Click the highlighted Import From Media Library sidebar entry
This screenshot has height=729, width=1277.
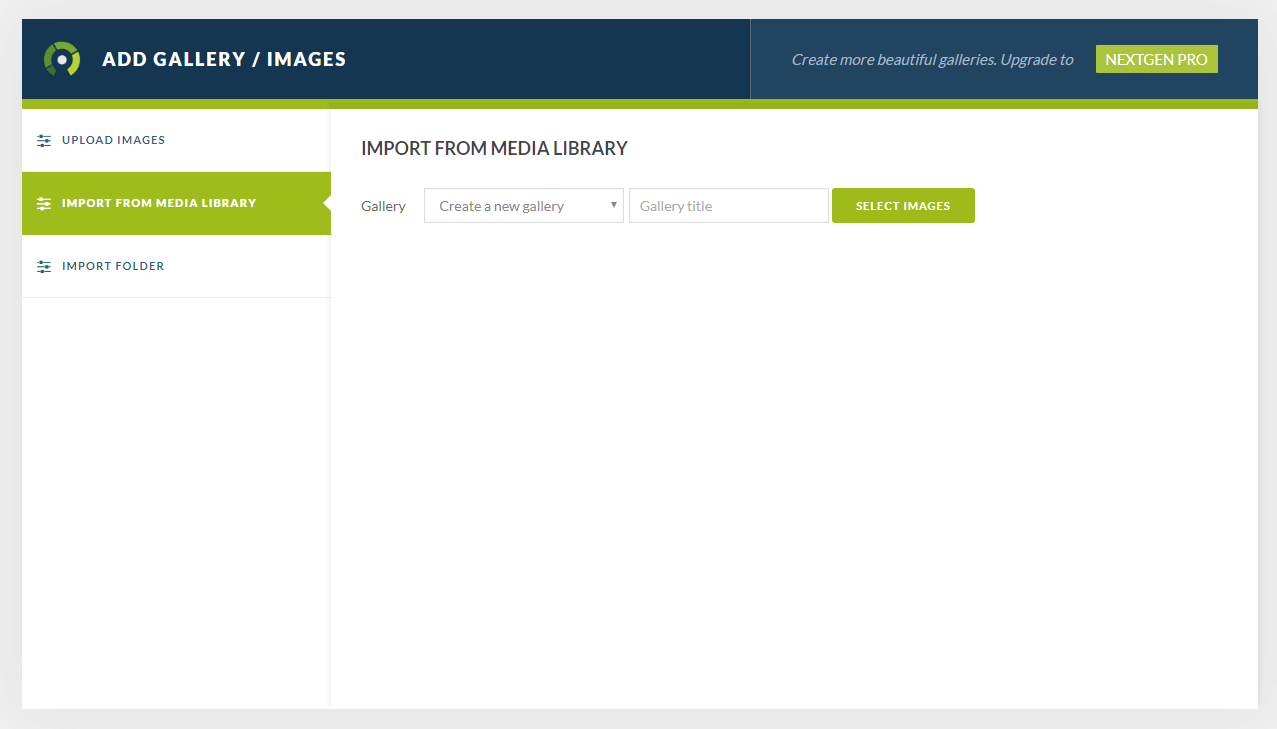[158, 202]
